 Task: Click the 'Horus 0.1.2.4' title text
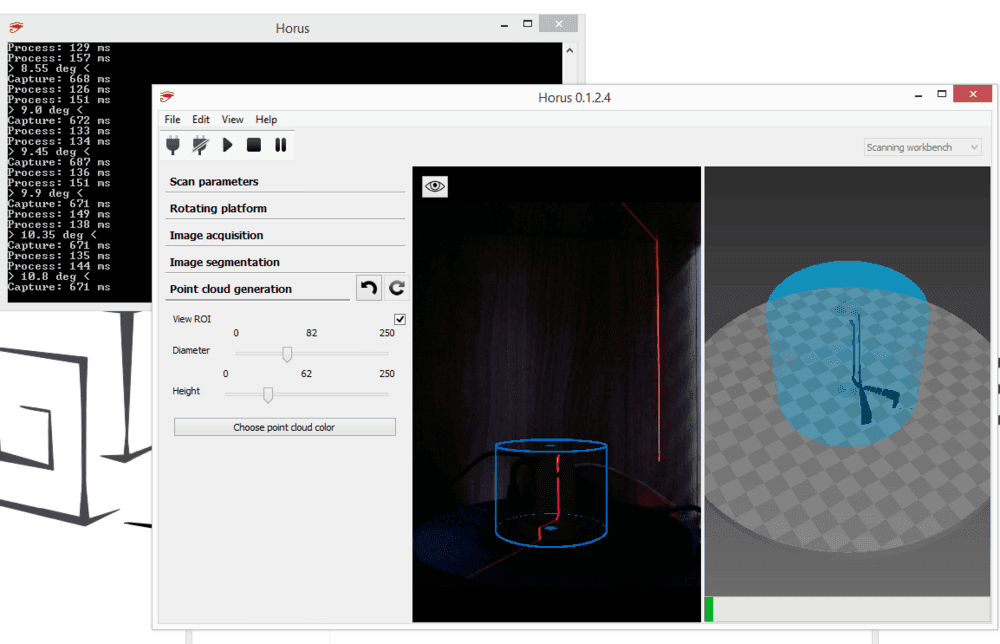574,98
